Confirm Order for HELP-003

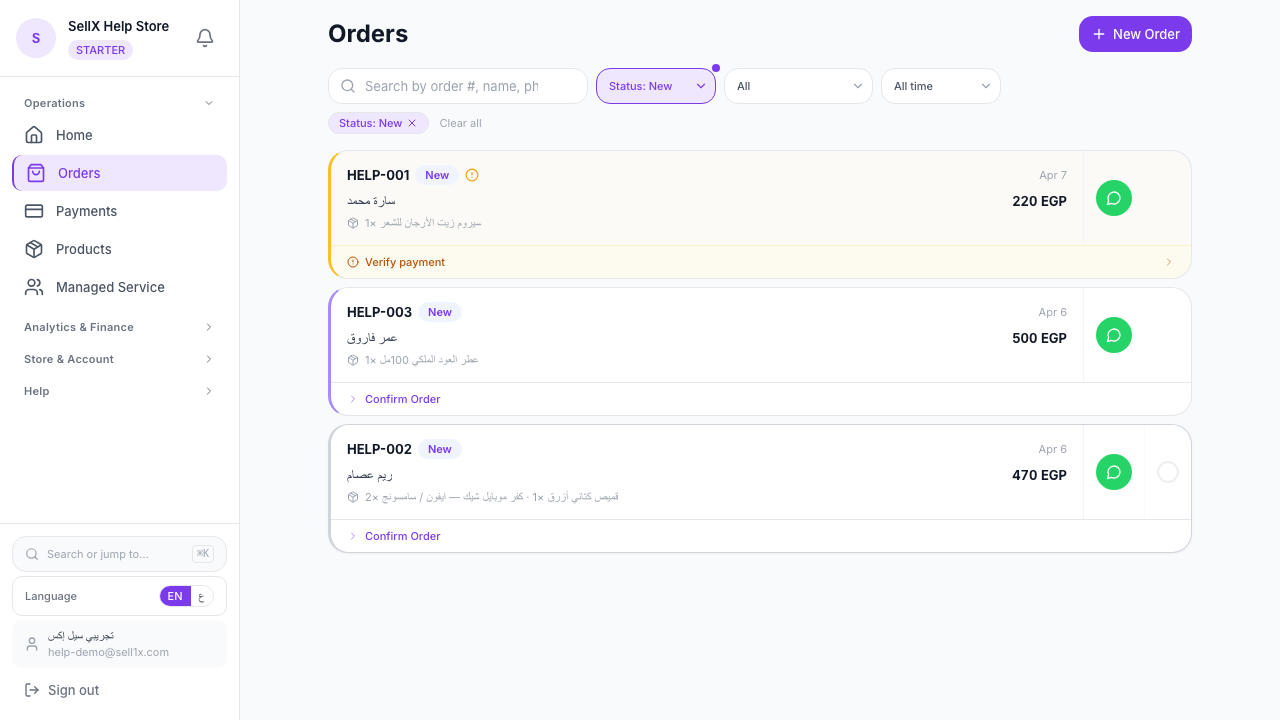coord(402,399)
